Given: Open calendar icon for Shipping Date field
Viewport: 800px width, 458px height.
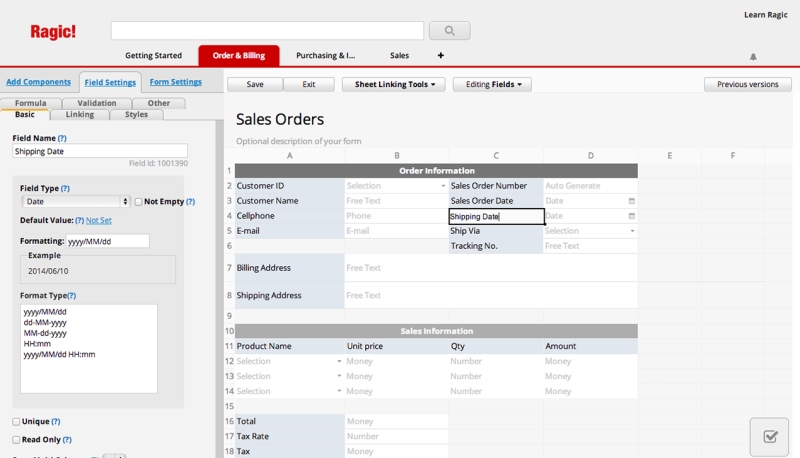Looking at the screenshot, I should (x=632, y=216).
